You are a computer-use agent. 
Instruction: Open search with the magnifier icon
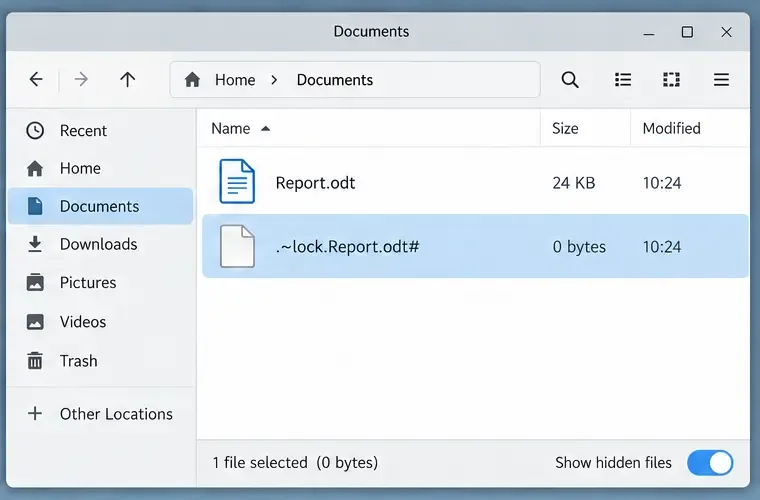(x=570, y=79)
